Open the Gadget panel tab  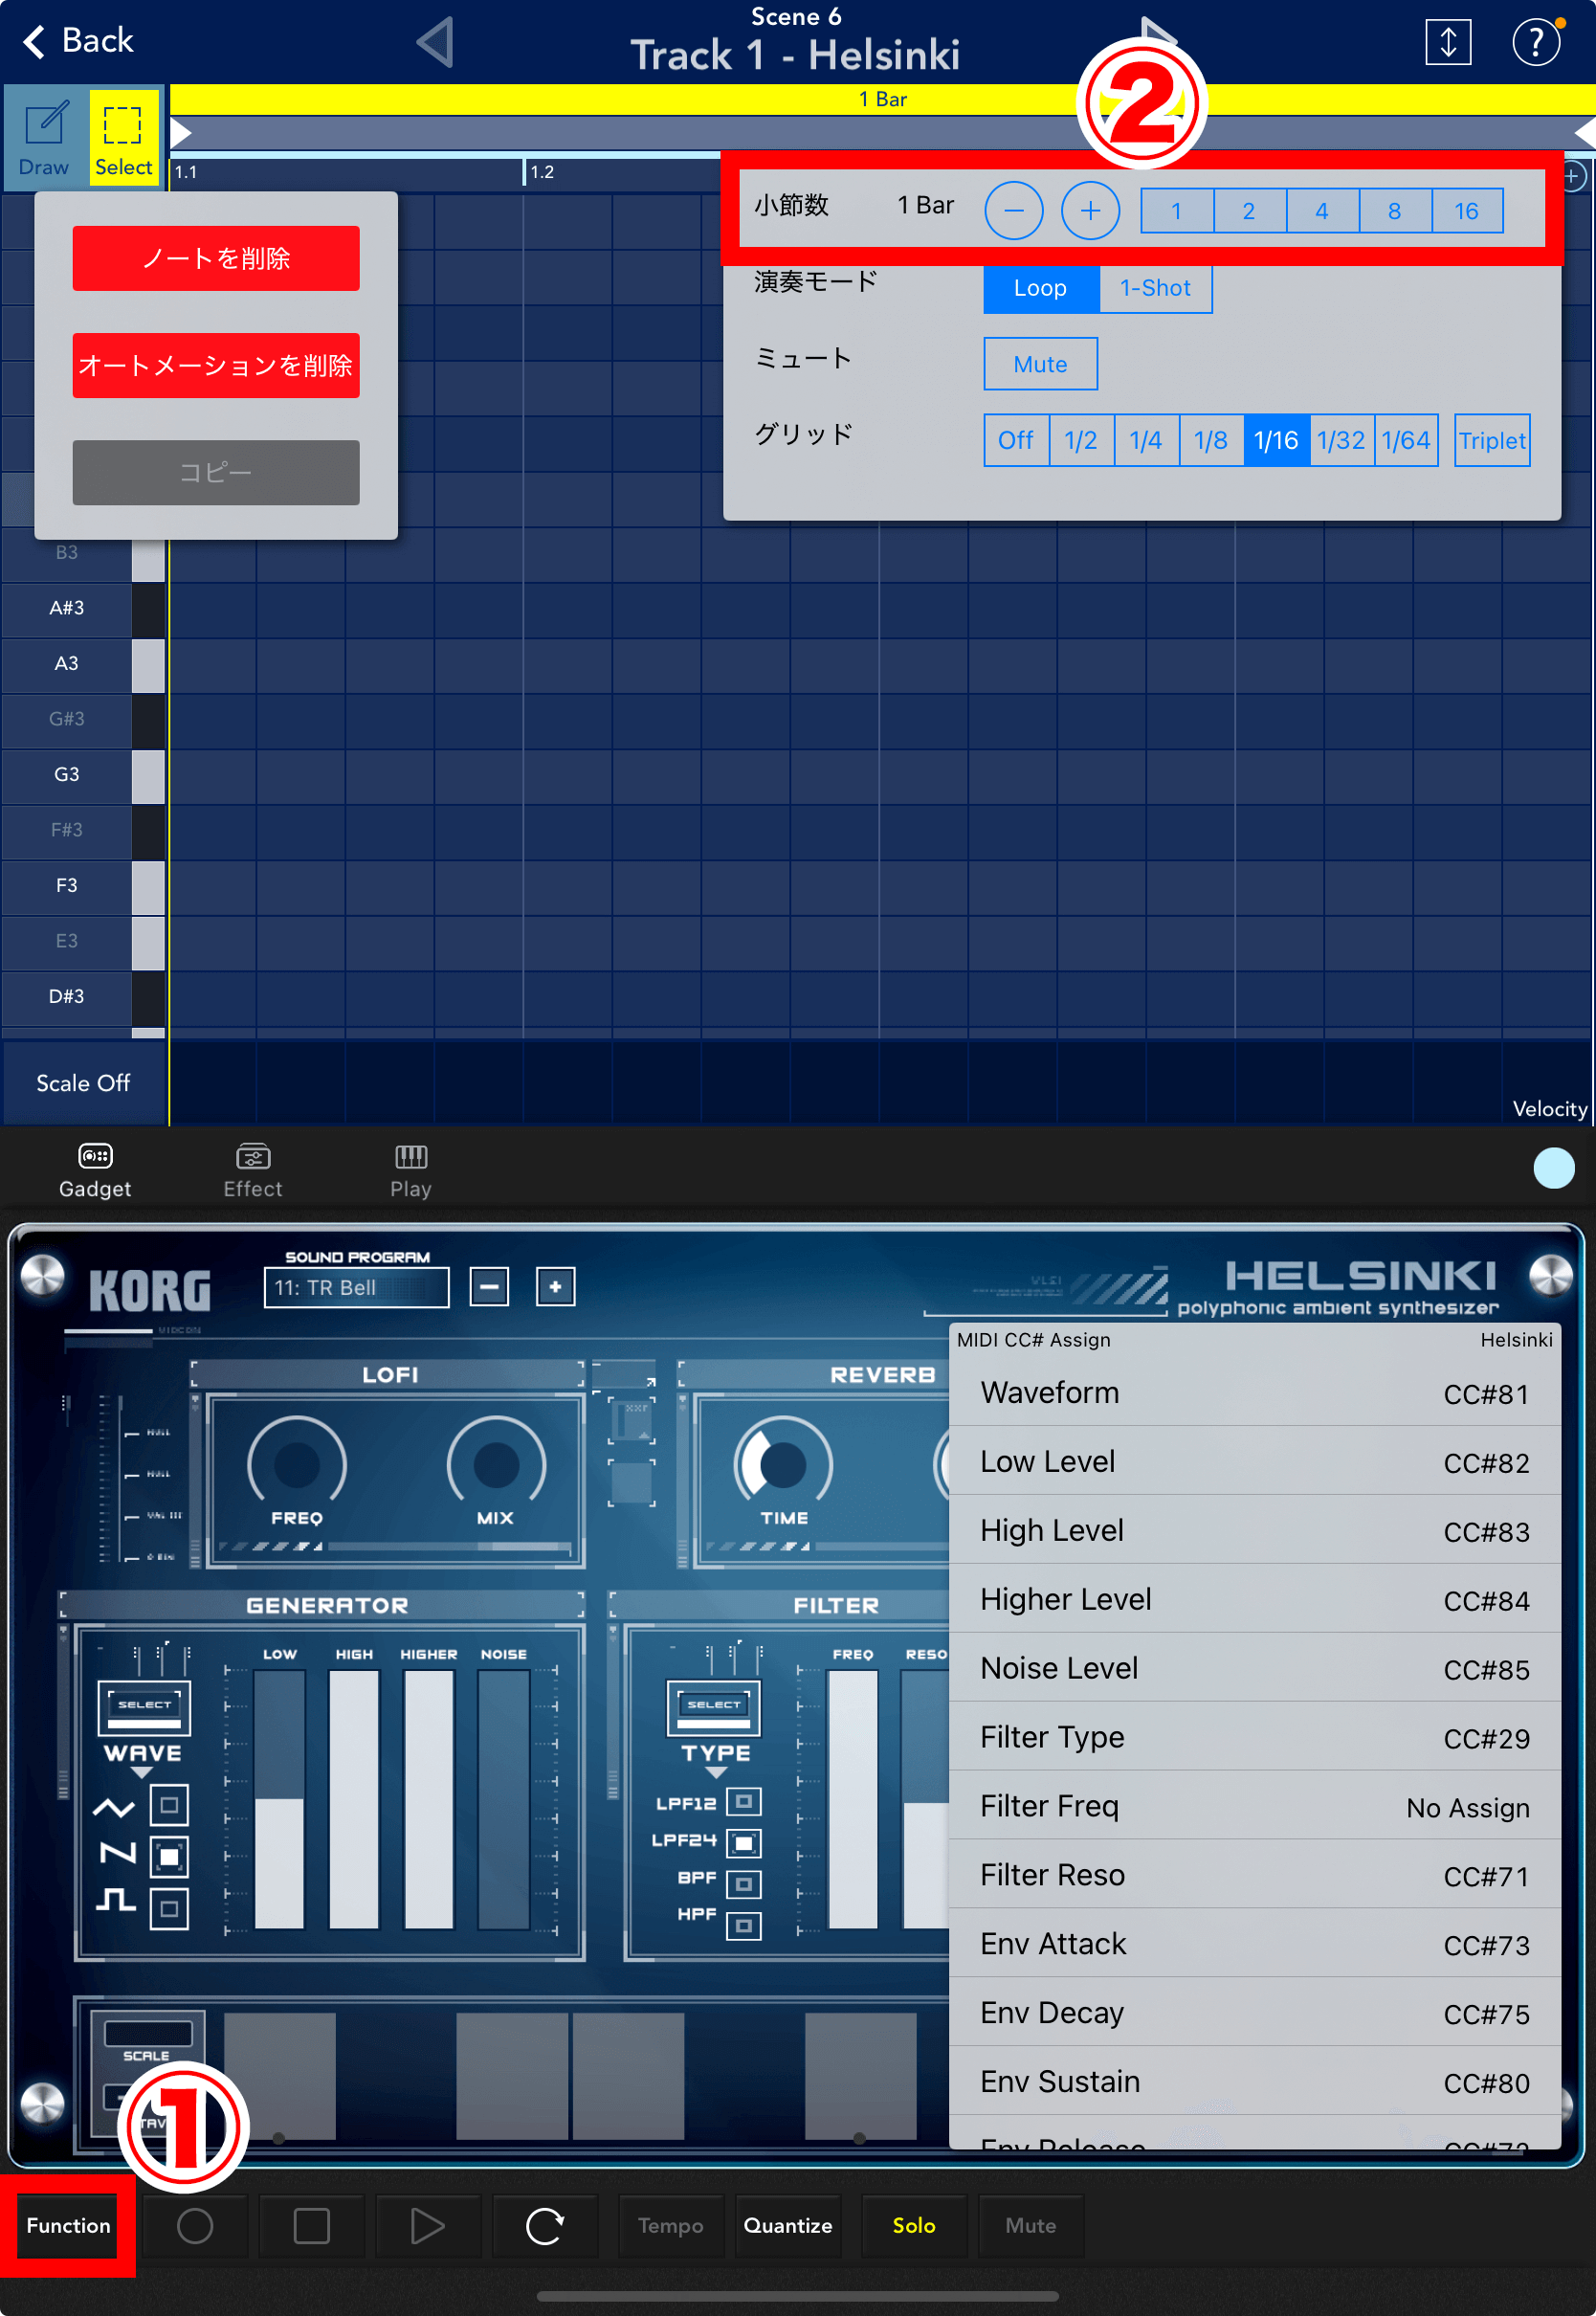95,1170
